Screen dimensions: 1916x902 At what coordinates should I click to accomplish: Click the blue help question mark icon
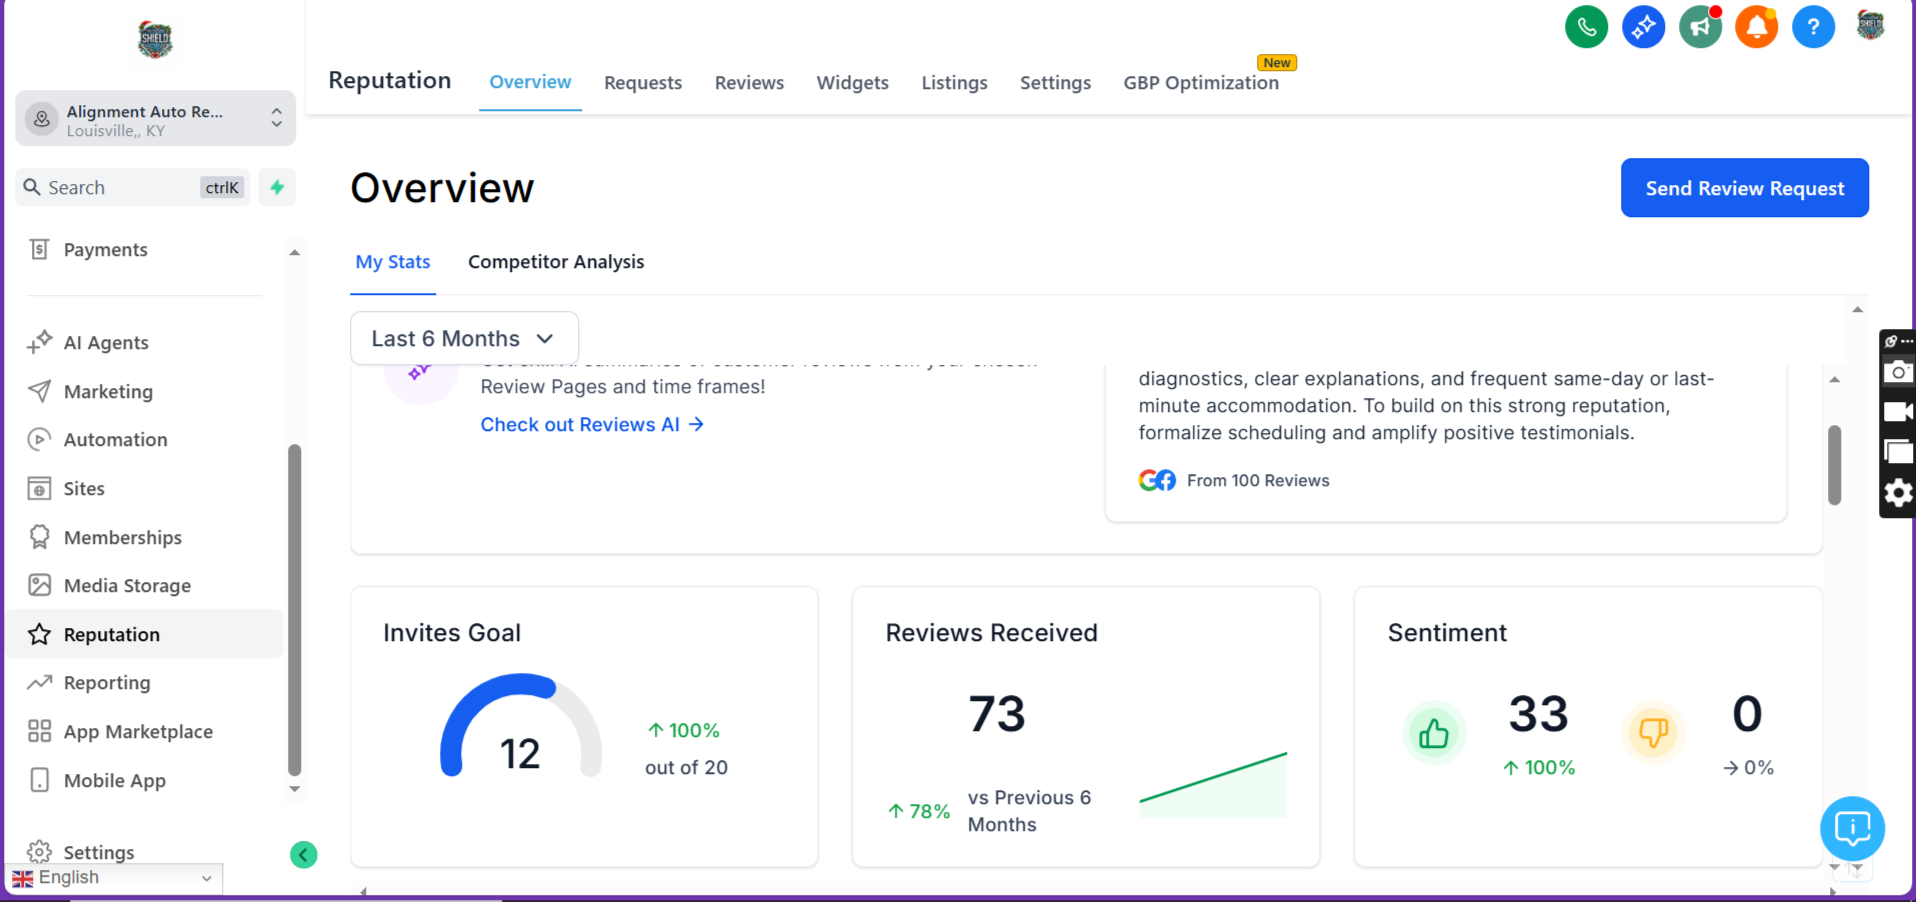tap(1813, 27)
